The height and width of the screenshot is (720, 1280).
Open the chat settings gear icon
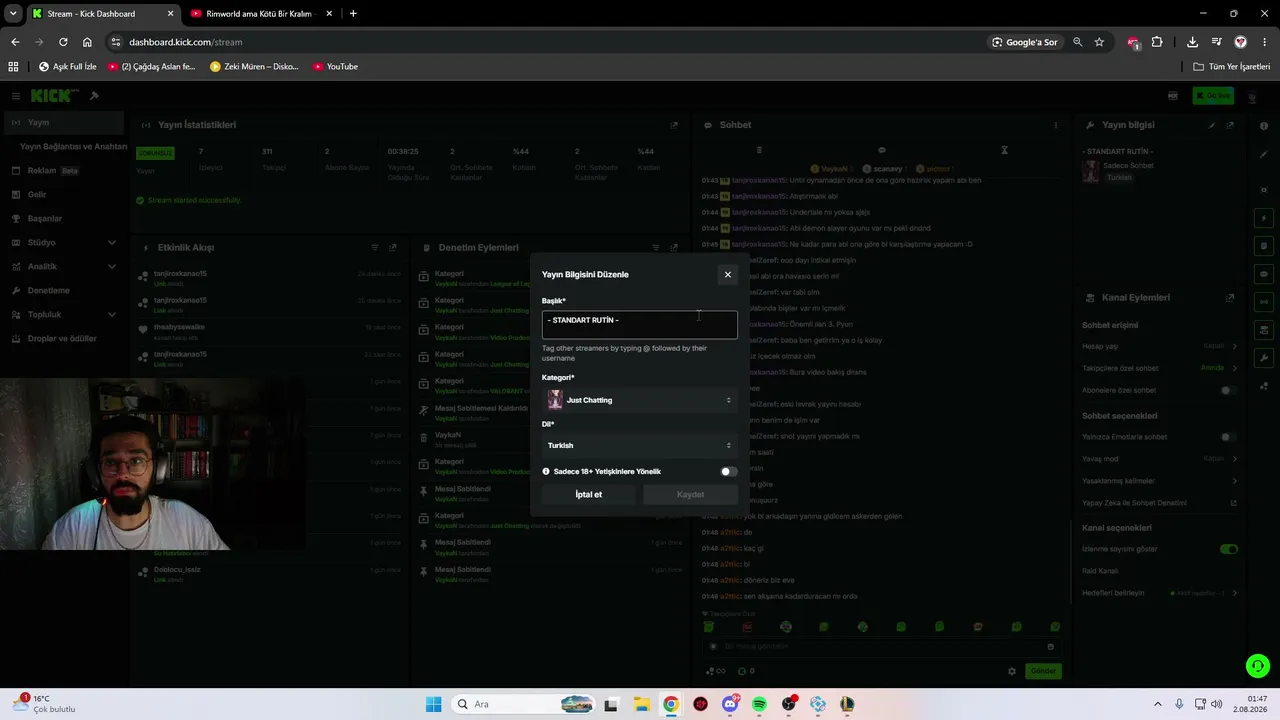[x=1012, y=671]
